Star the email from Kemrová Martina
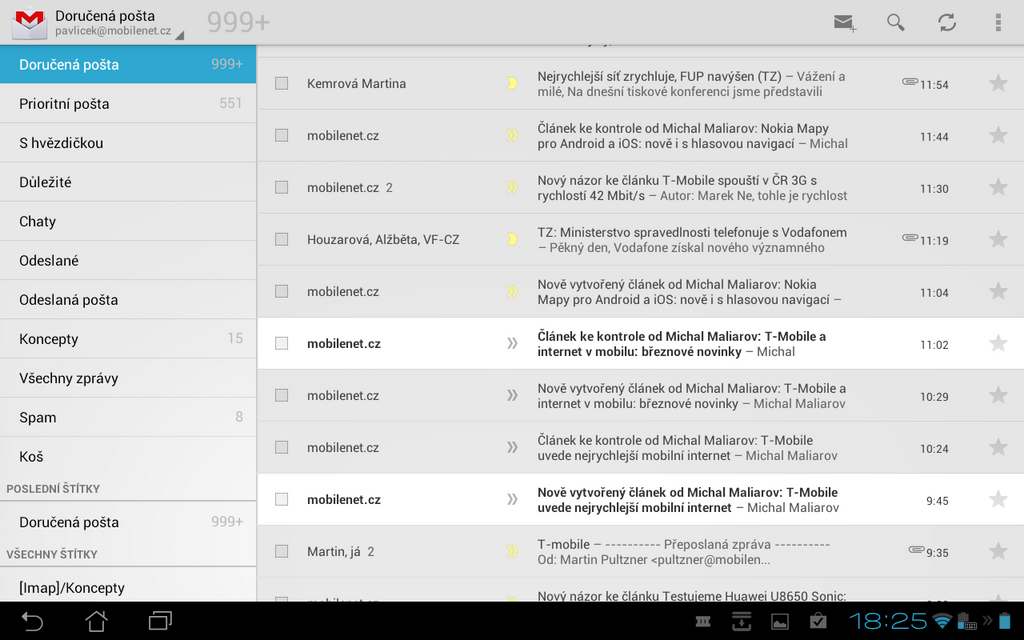 pyautogui.click(x=998, y=84)
